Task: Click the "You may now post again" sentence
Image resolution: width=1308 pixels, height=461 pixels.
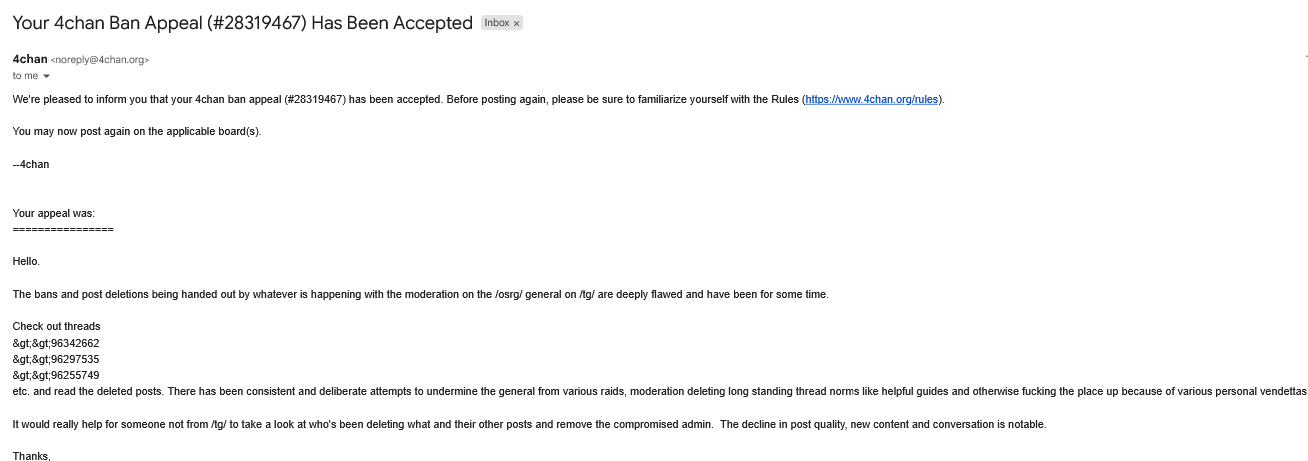Action: click(x=137, y=132)
